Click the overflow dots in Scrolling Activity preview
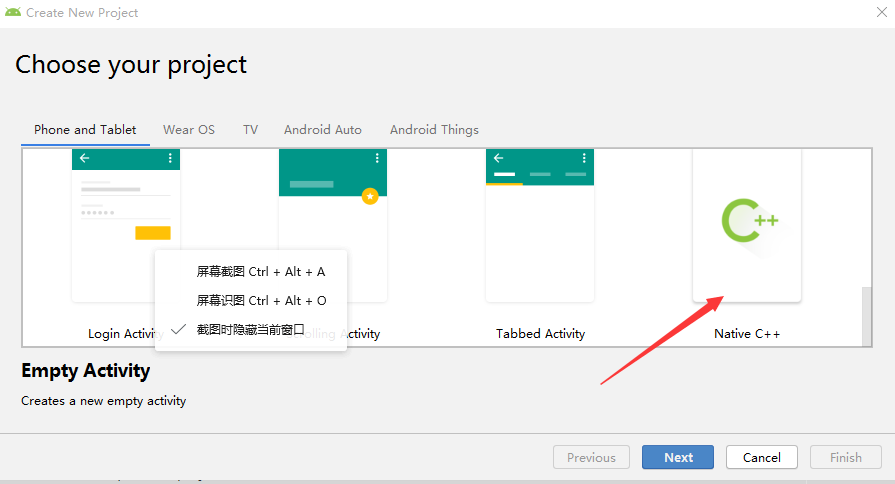 377,158
